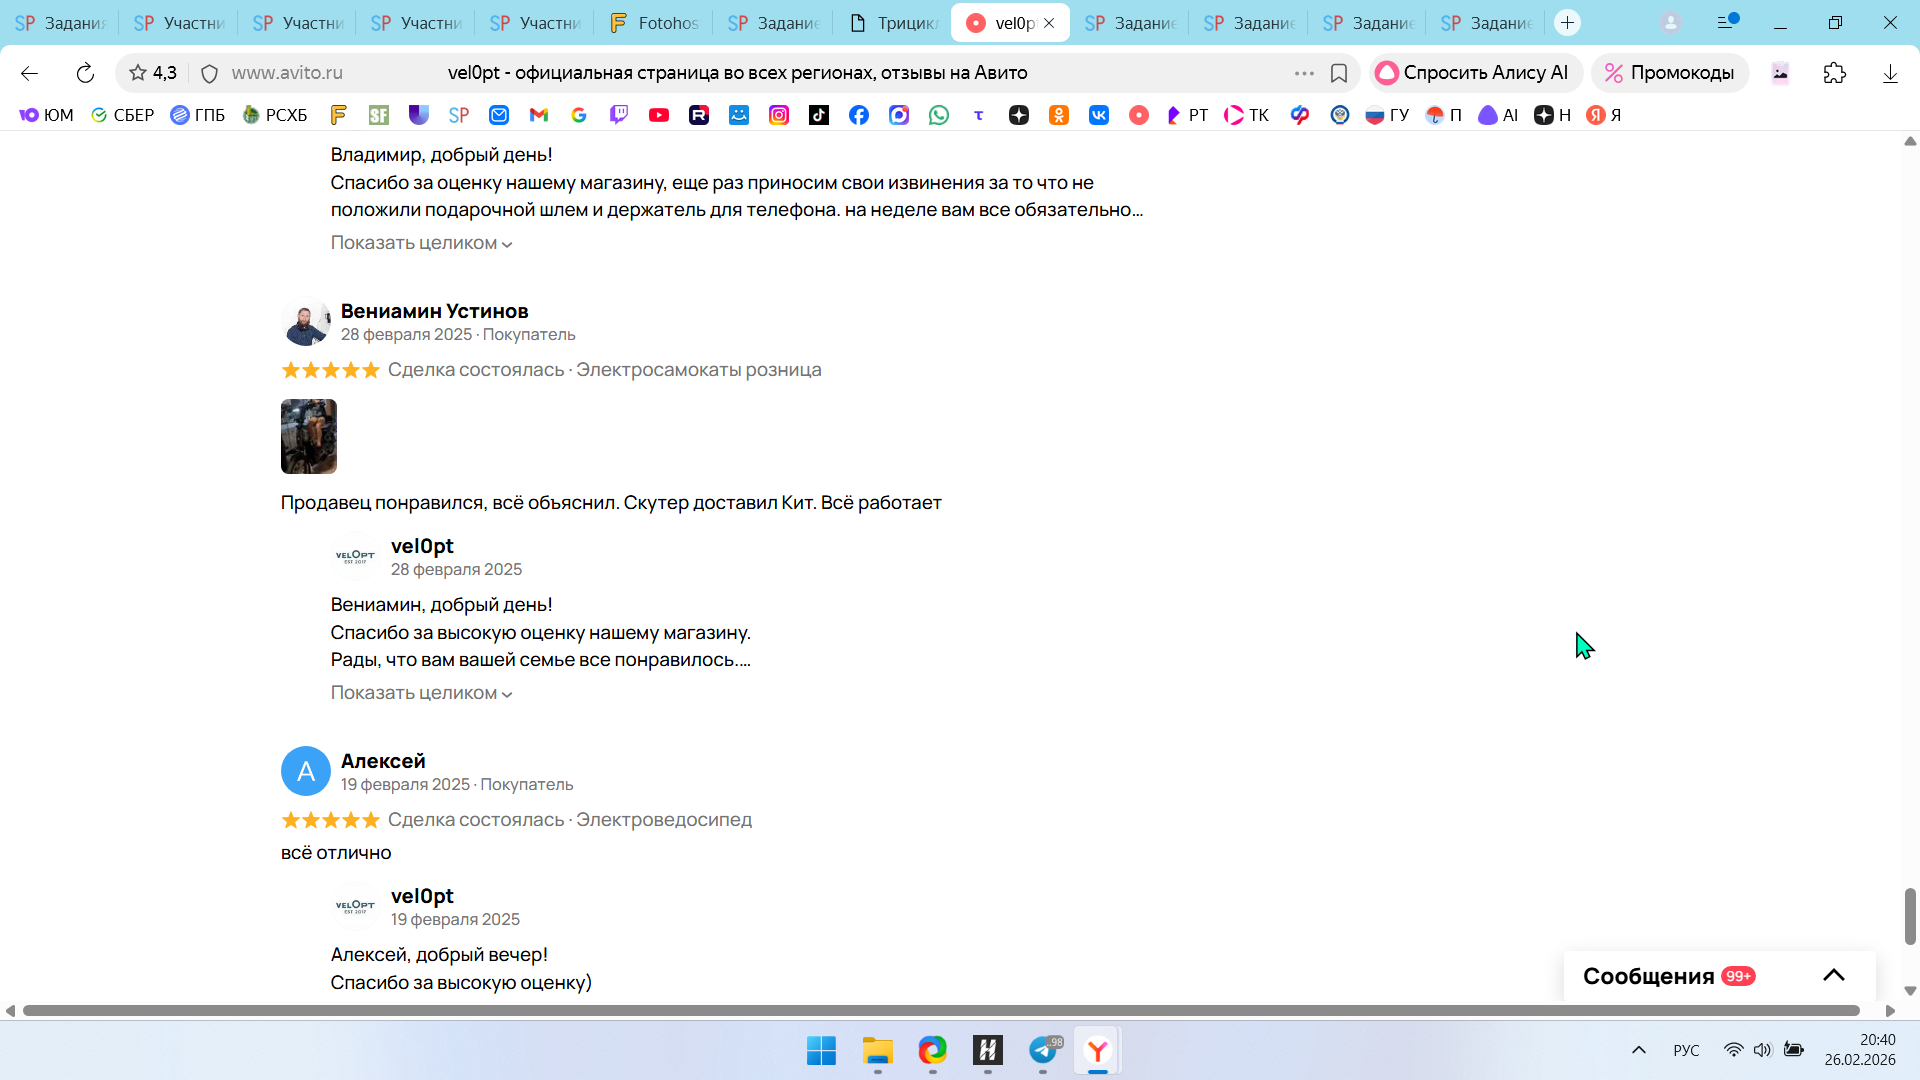1920x1080 pixels.
Task: Expand first 'Показать целиком' under Владимир reply
Action: pyautogui.click(x=421, y=243)
